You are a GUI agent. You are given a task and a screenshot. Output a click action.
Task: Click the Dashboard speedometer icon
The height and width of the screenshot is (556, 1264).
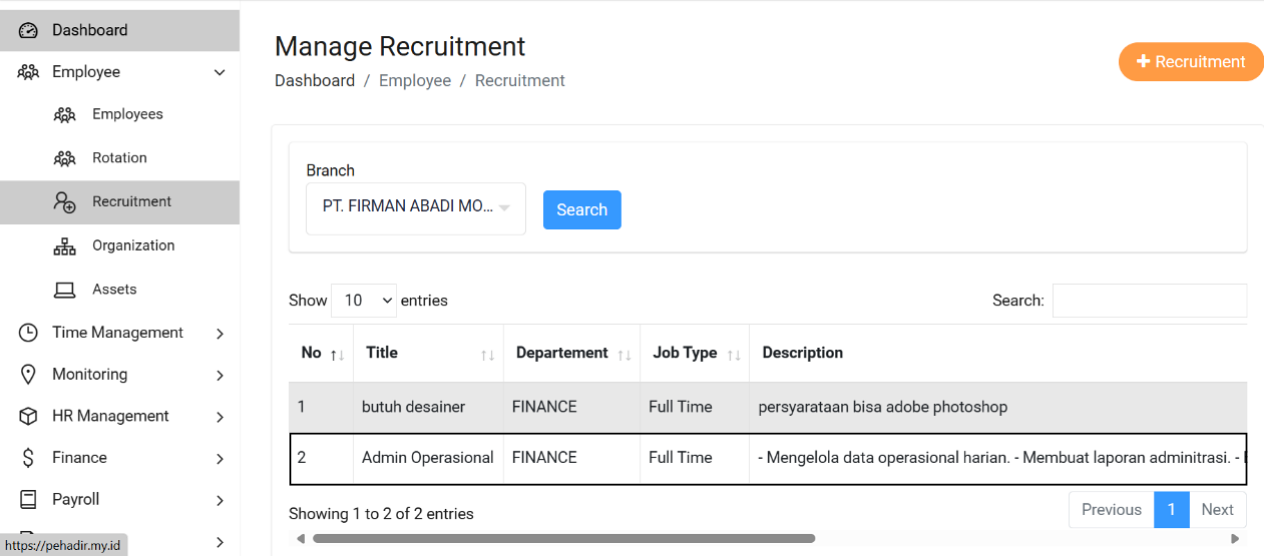pos(28,31)
